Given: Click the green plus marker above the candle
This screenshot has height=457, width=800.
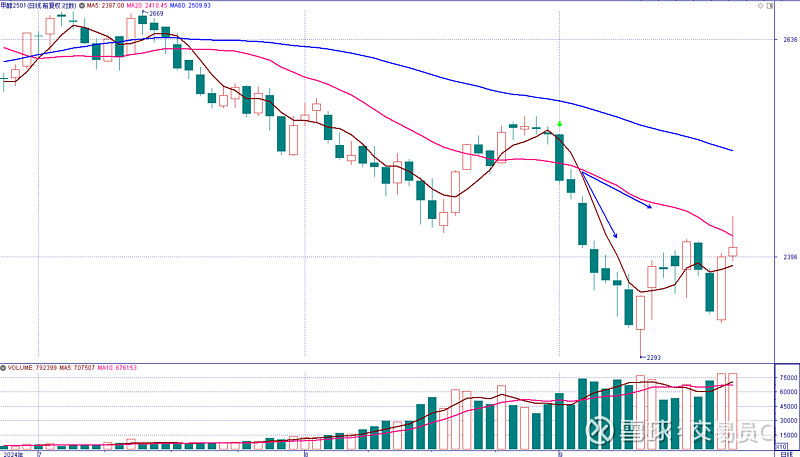Looking at the screenshot, I should tap(560, 124).
